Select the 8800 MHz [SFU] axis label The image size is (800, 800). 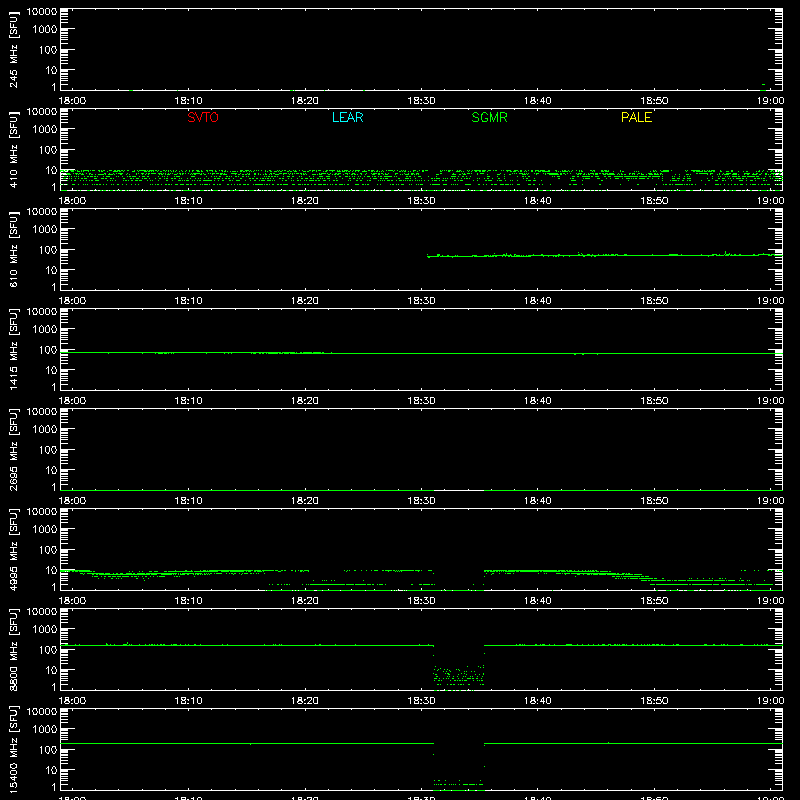(x=13, y=649)
